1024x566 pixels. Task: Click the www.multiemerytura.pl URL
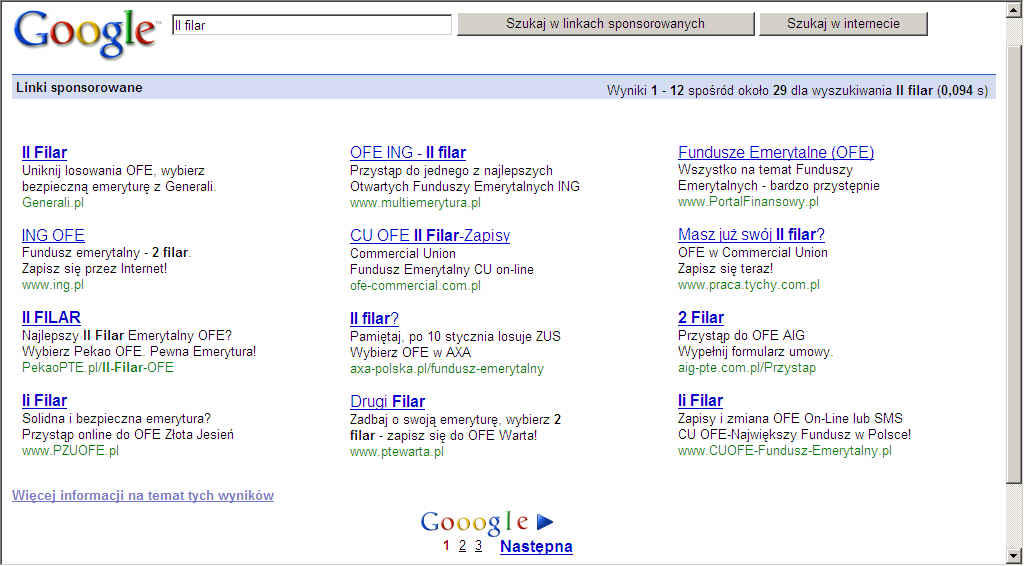pyautogui.click(x=415, y=203)
